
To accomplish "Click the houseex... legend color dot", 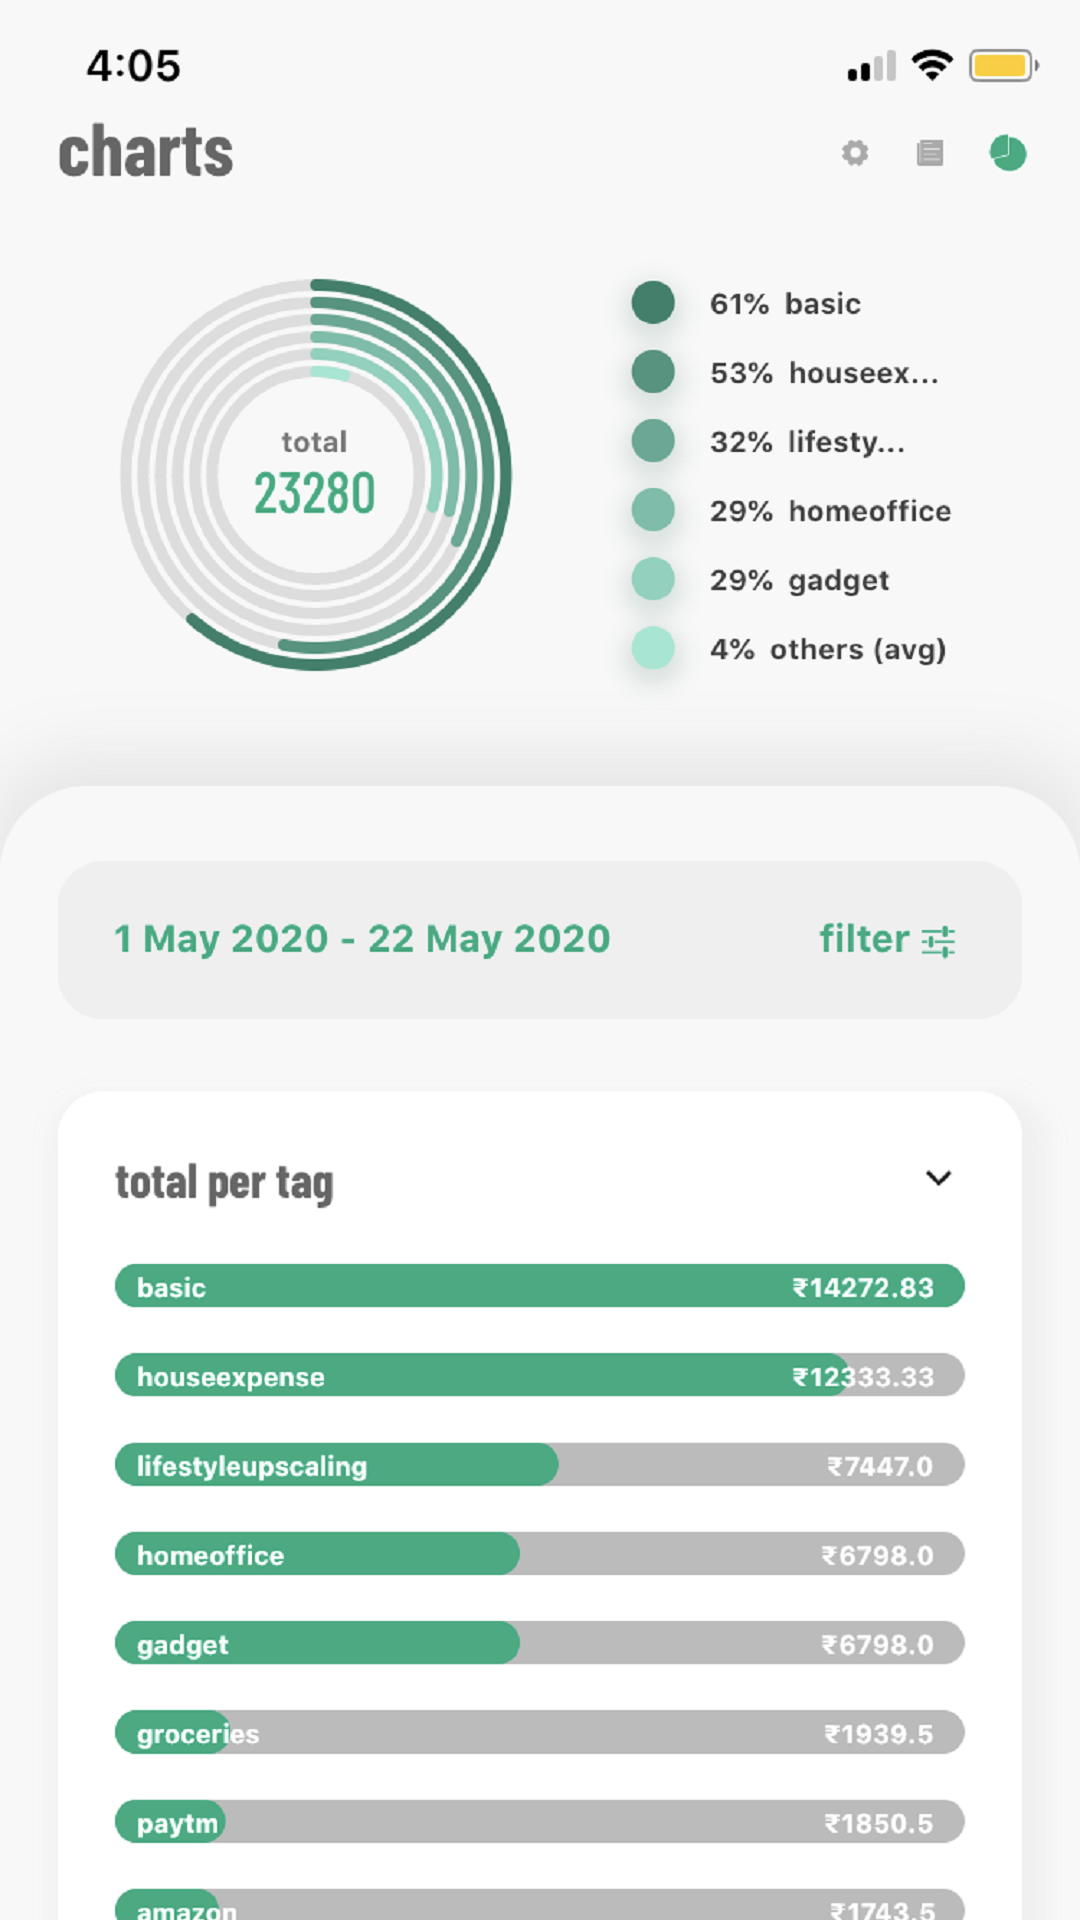I will point(653,372).
